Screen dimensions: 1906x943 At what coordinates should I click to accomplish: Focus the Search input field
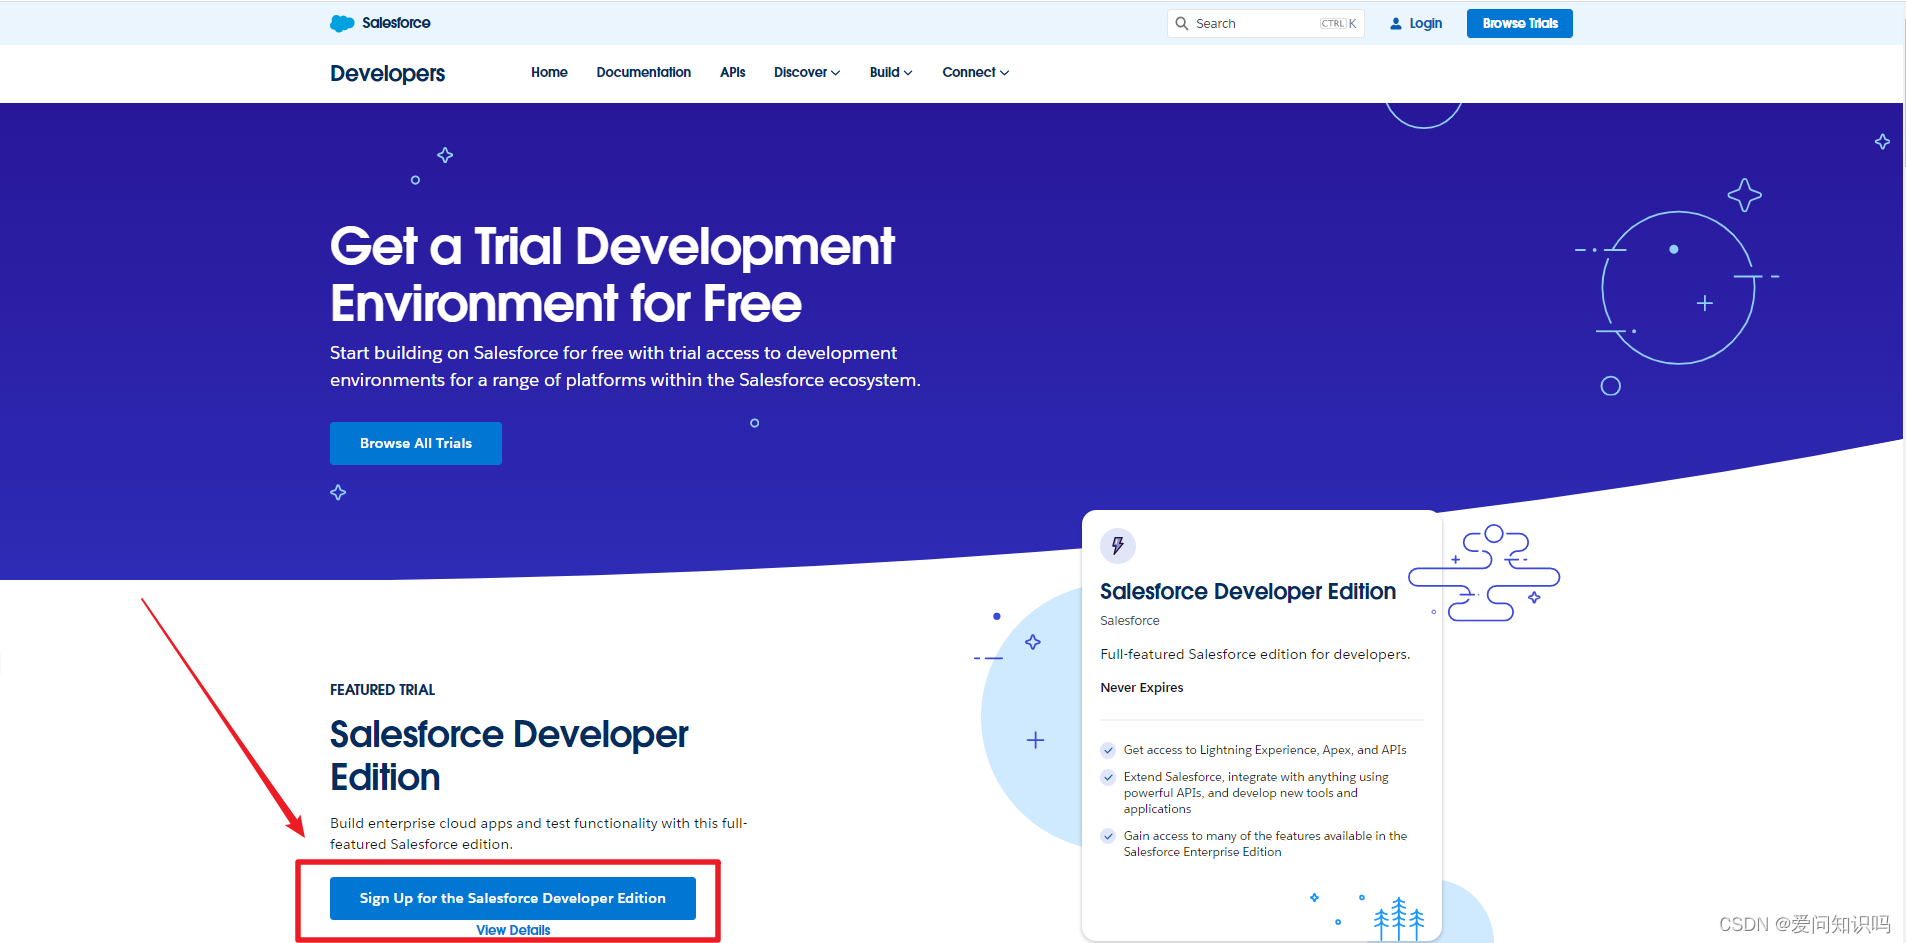coord(1266,23)
